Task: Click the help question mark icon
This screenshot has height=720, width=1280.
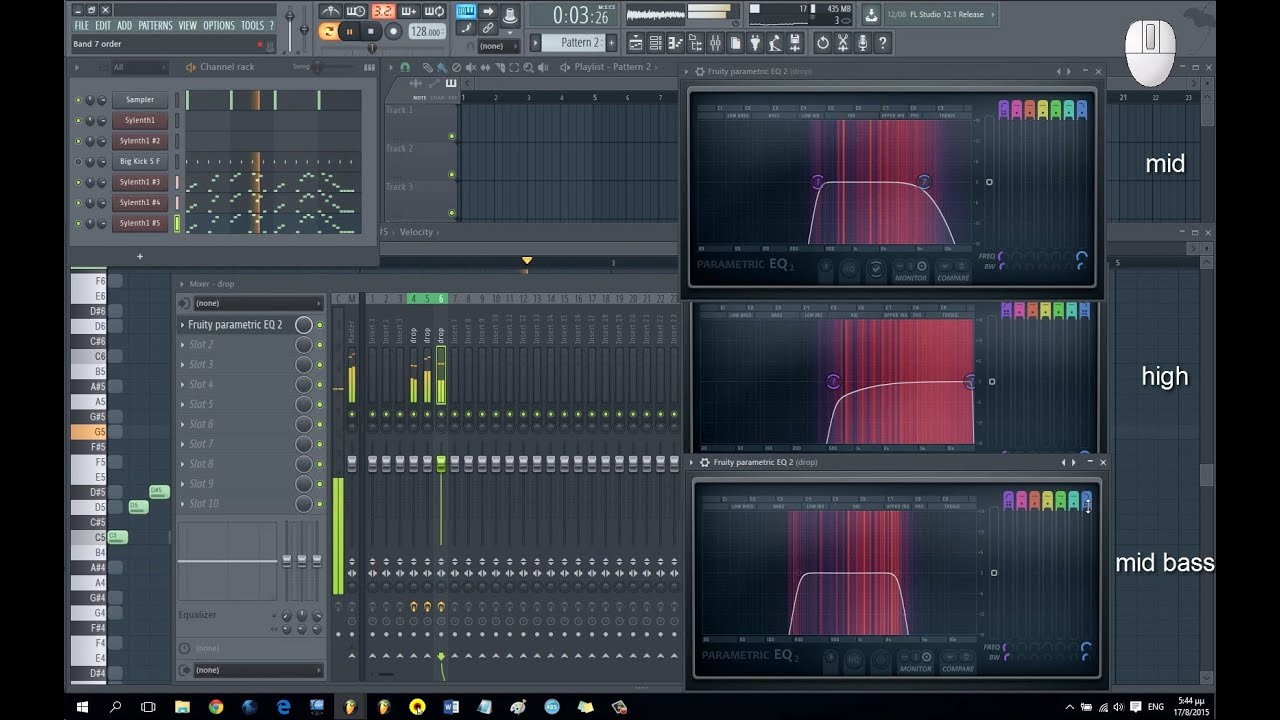Action: click(882, 43)
